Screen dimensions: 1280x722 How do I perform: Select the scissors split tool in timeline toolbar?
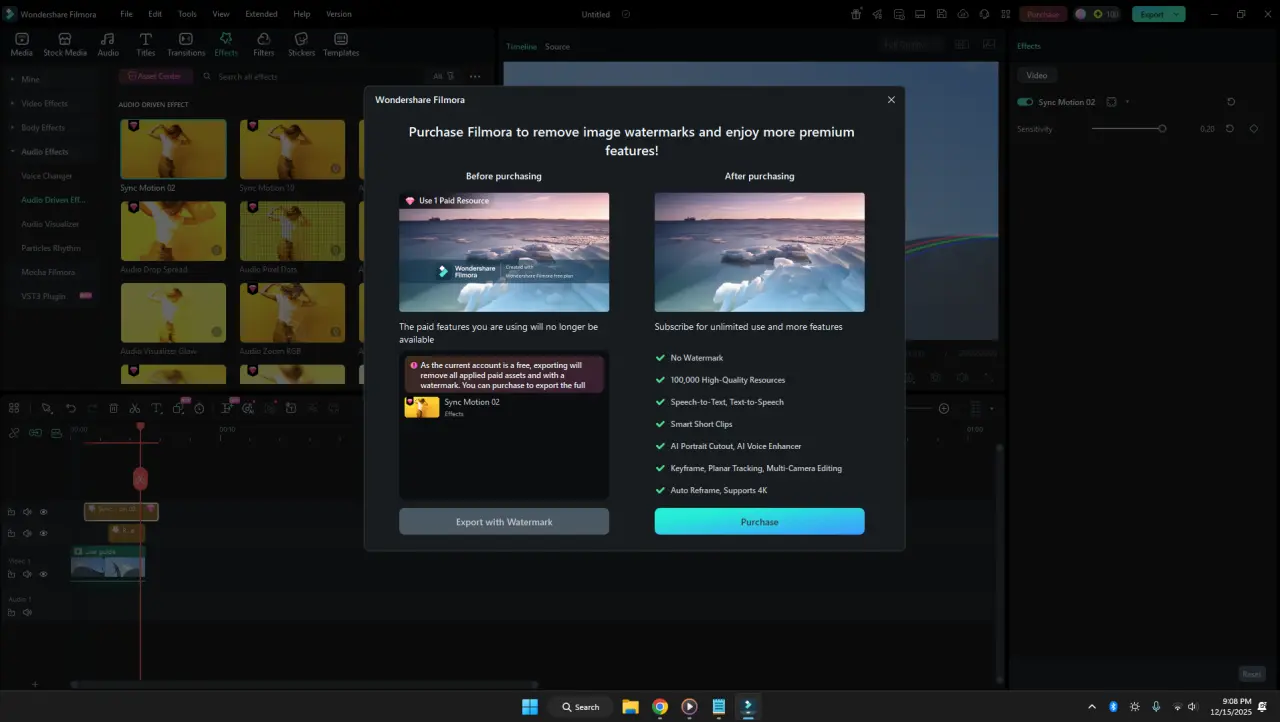coord(134,408)
